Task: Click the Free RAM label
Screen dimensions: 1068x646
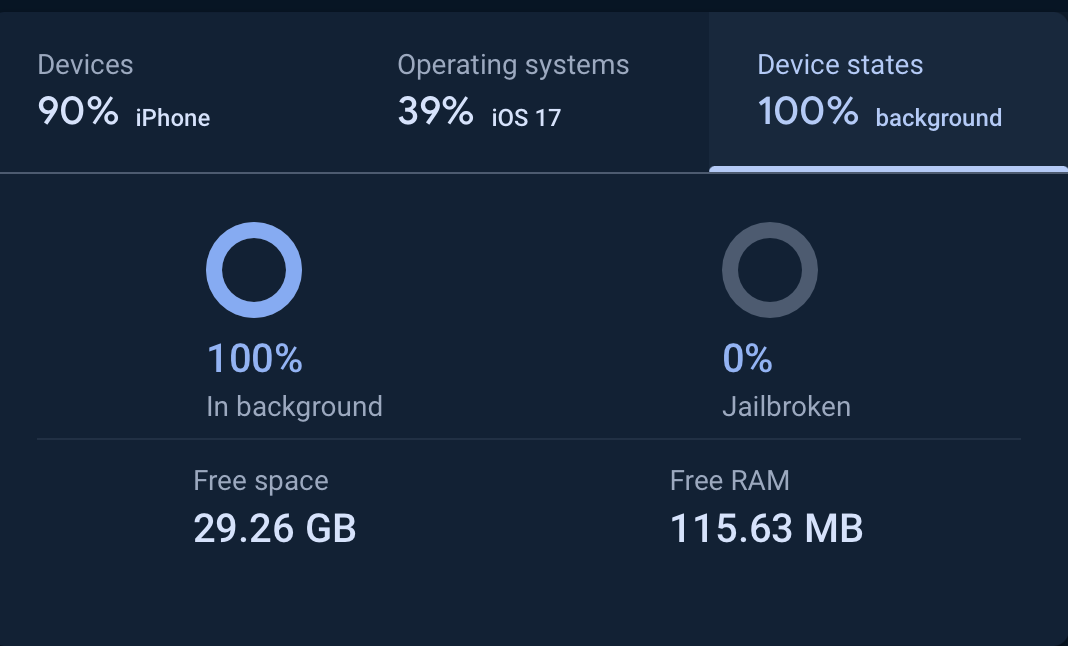Action: tap(730, 481)
